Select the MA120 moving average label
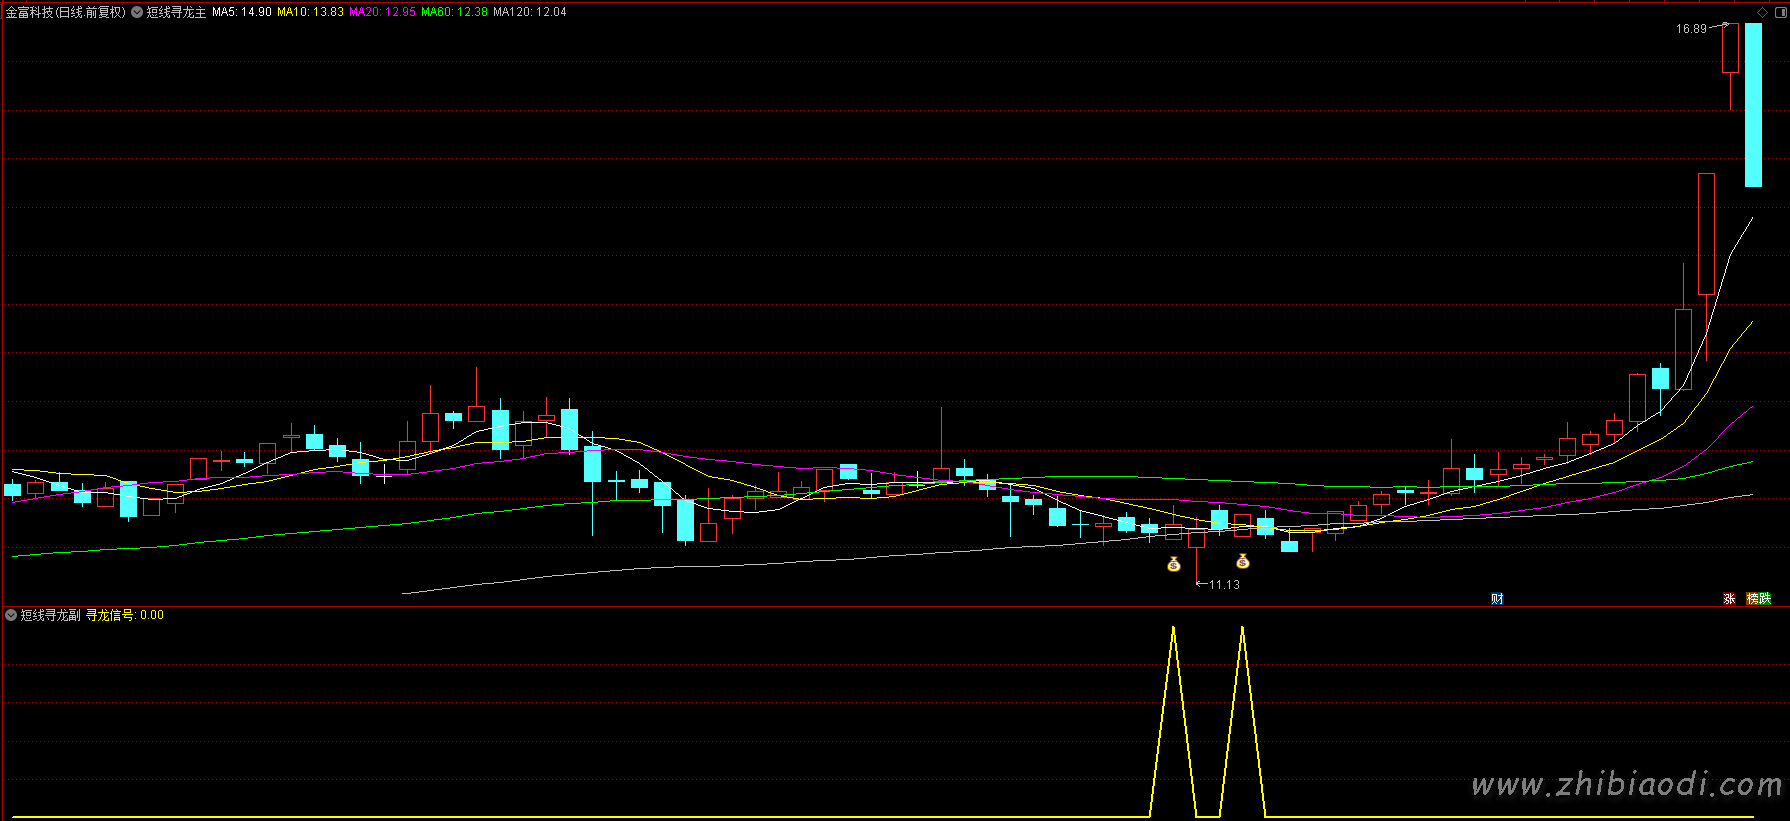The height and width of the screenshot is (821, 1790). [x=529, y=12]
